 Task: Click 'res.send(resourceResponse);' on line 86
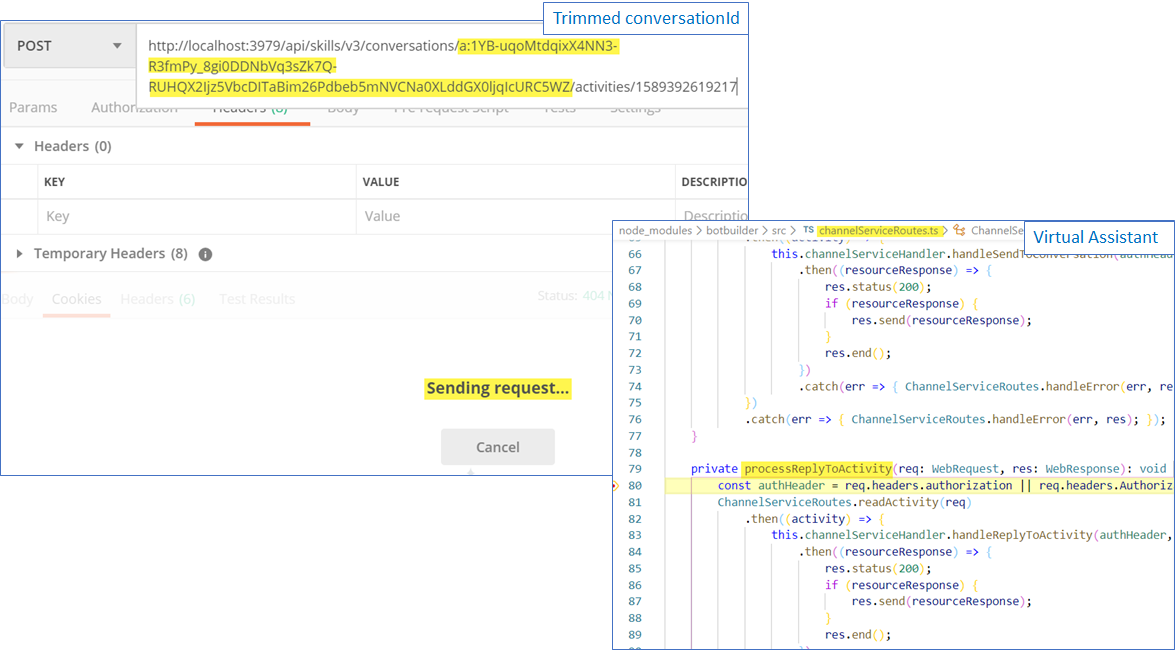tap(942, 601)
